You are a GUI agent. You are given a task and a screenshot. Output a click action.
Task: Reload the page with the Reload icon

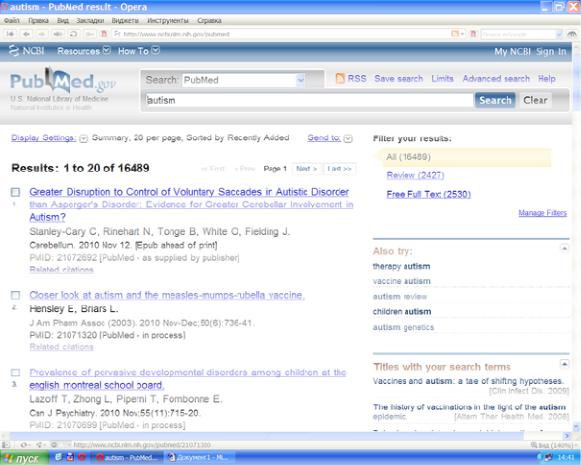(73, 34)
